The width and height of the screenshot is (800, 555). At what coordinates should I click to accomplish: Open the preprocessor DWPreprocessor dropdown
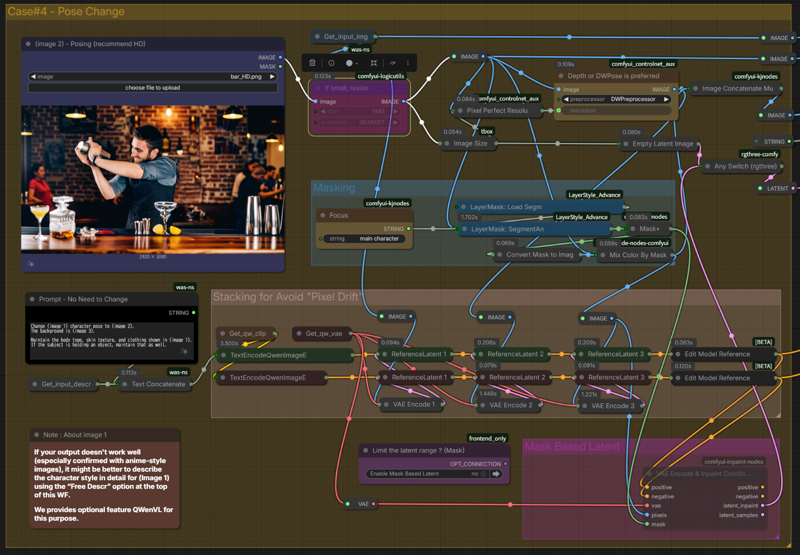tap(615, 99)
